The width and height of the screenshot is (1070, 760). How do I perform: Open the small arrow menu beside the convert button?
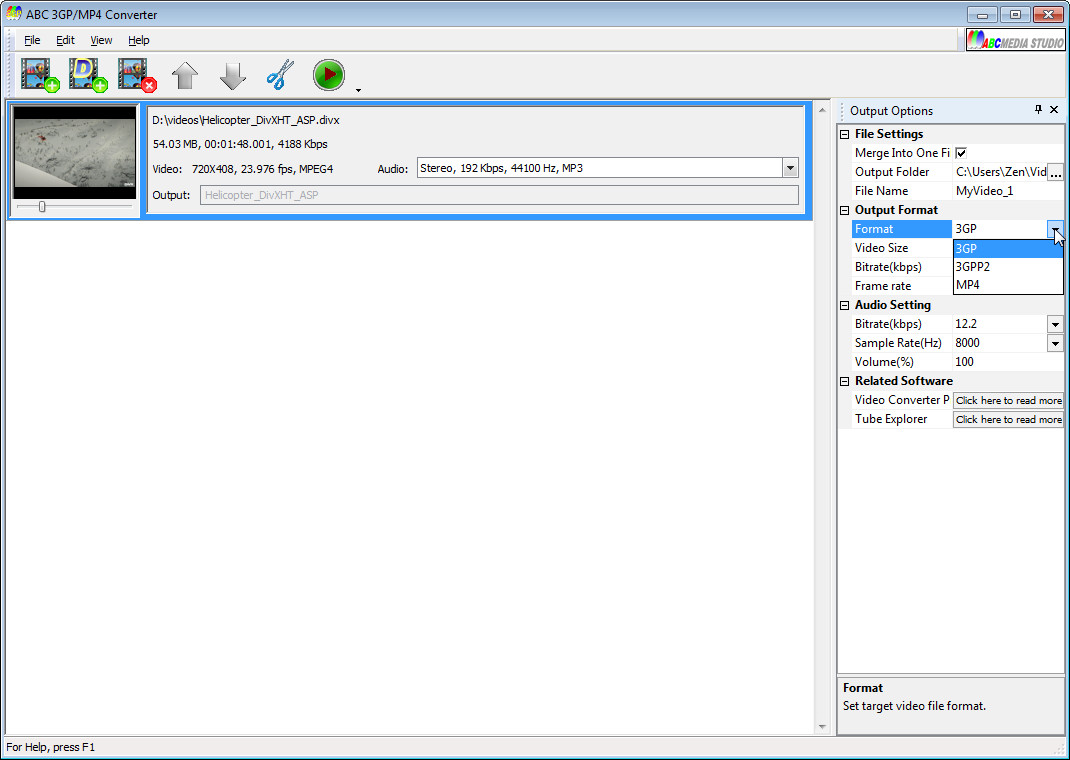tap(358, 90)
